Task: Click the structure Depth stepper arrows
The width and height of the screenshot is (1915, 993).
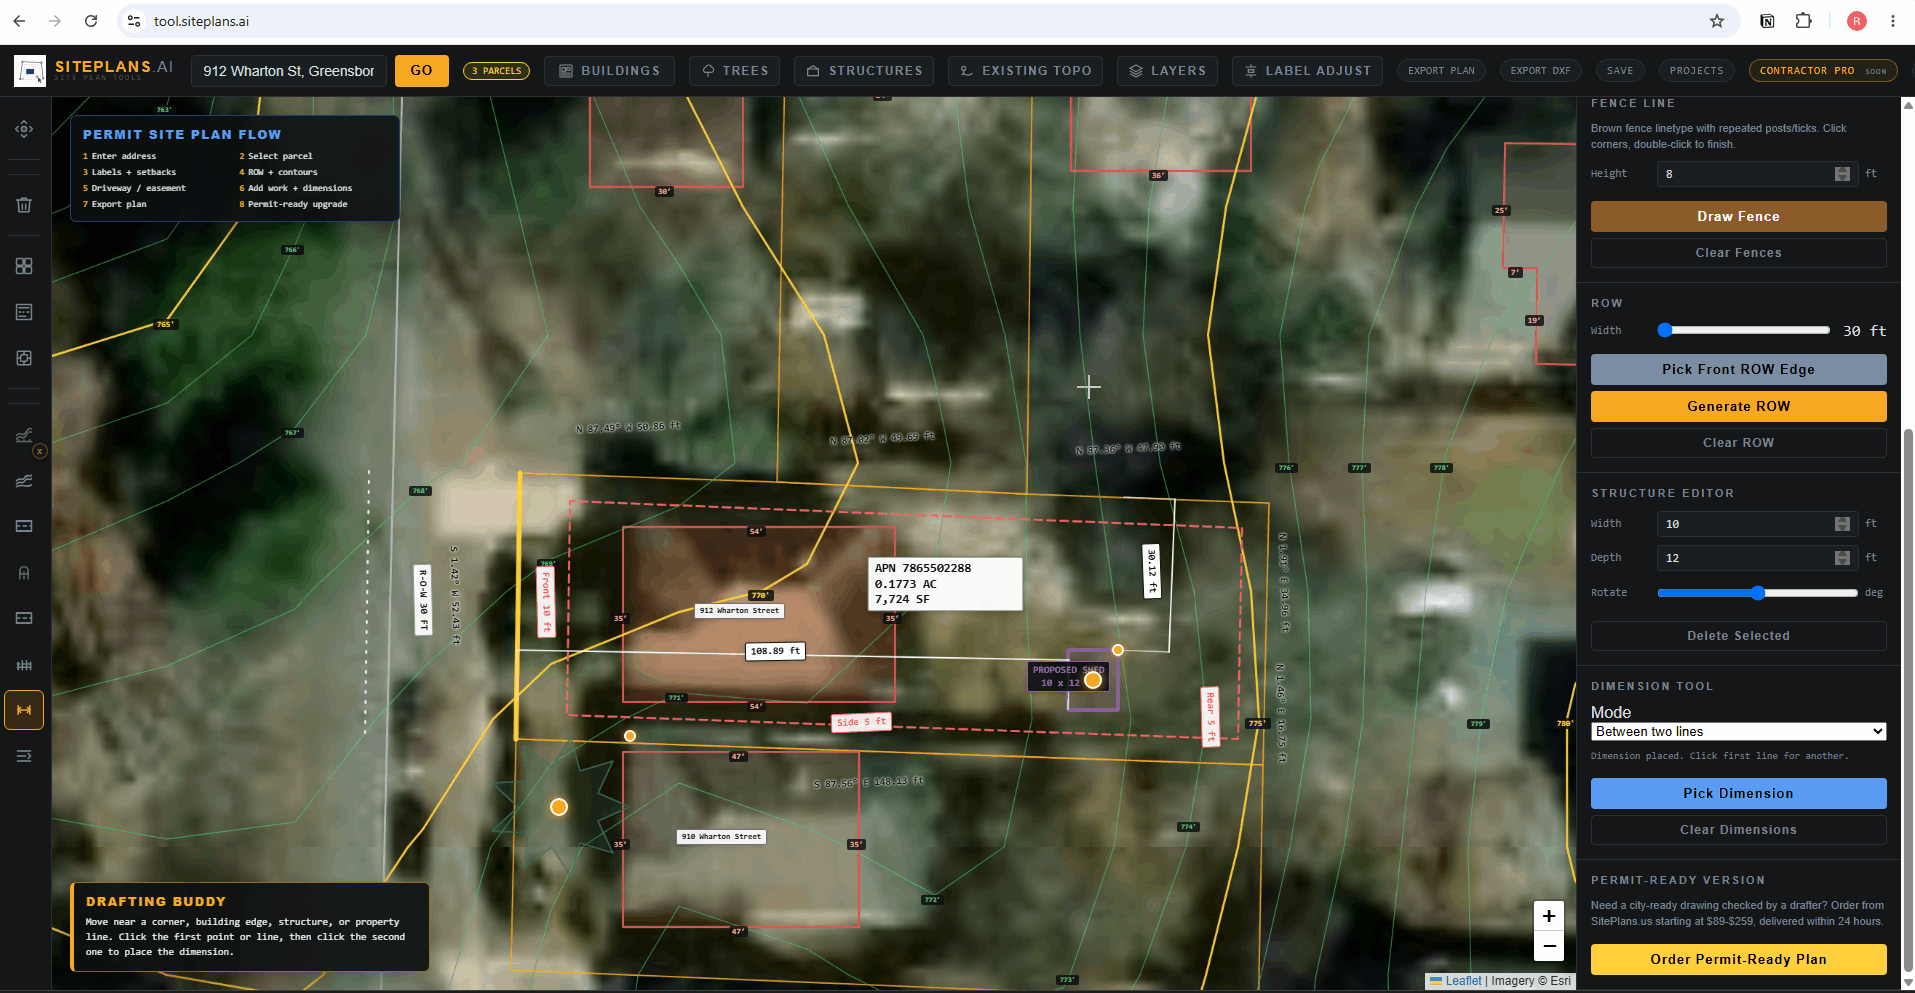Action: click(x=1842, y=558)
